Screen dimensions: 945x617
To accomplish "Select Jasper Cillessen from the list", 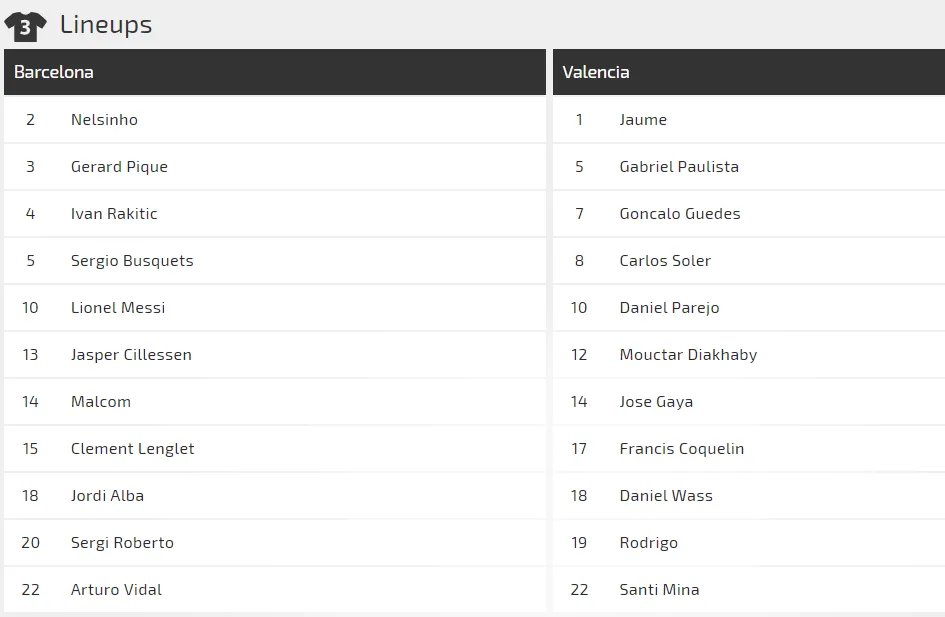I will (x=131, y=355).
